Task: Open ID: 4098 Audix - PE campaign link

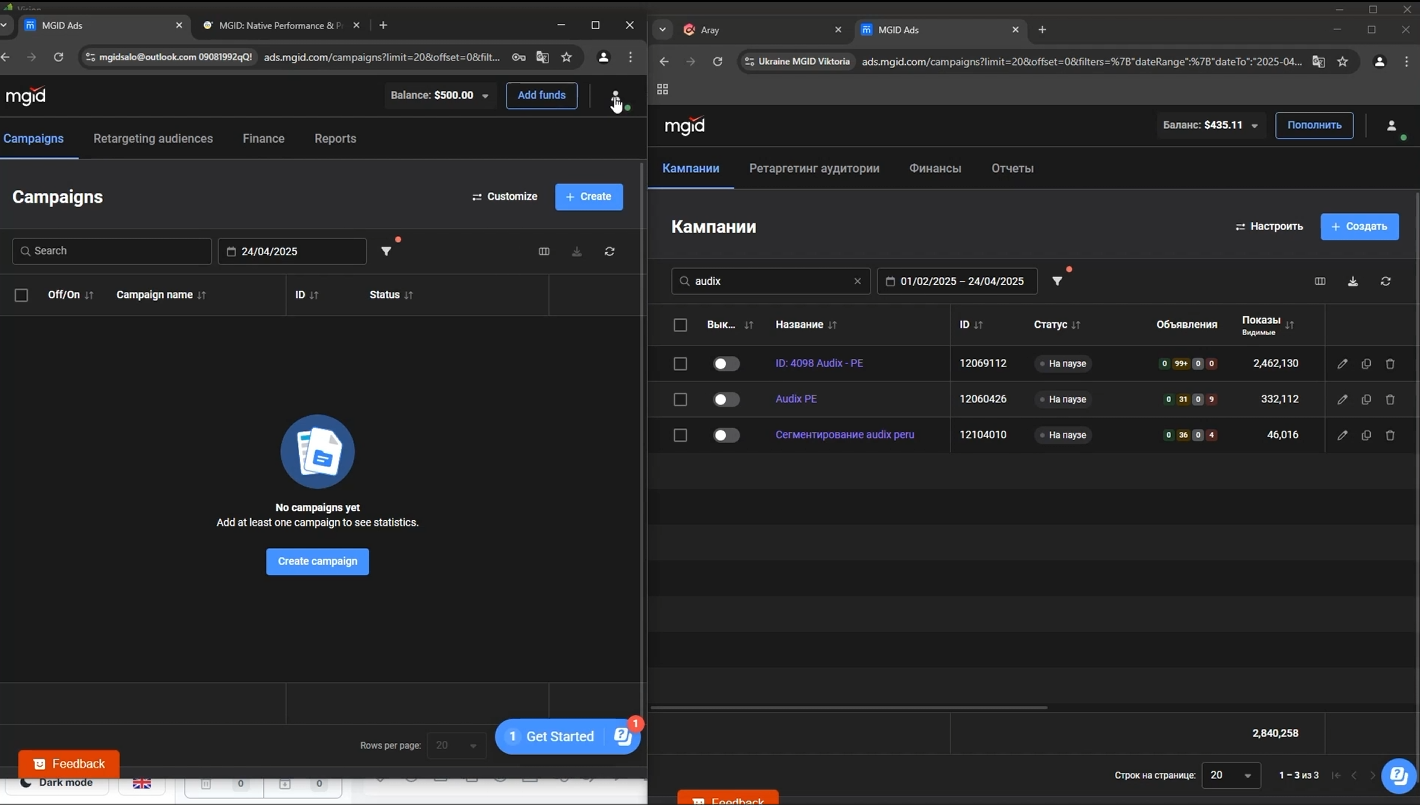Action: coord(819,364)
